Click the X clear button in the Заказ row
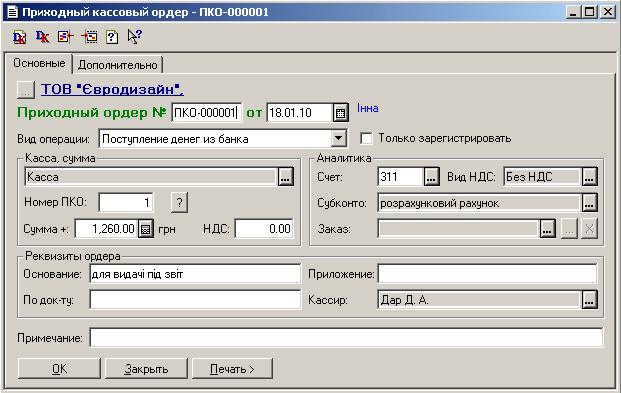 [589, 229]
